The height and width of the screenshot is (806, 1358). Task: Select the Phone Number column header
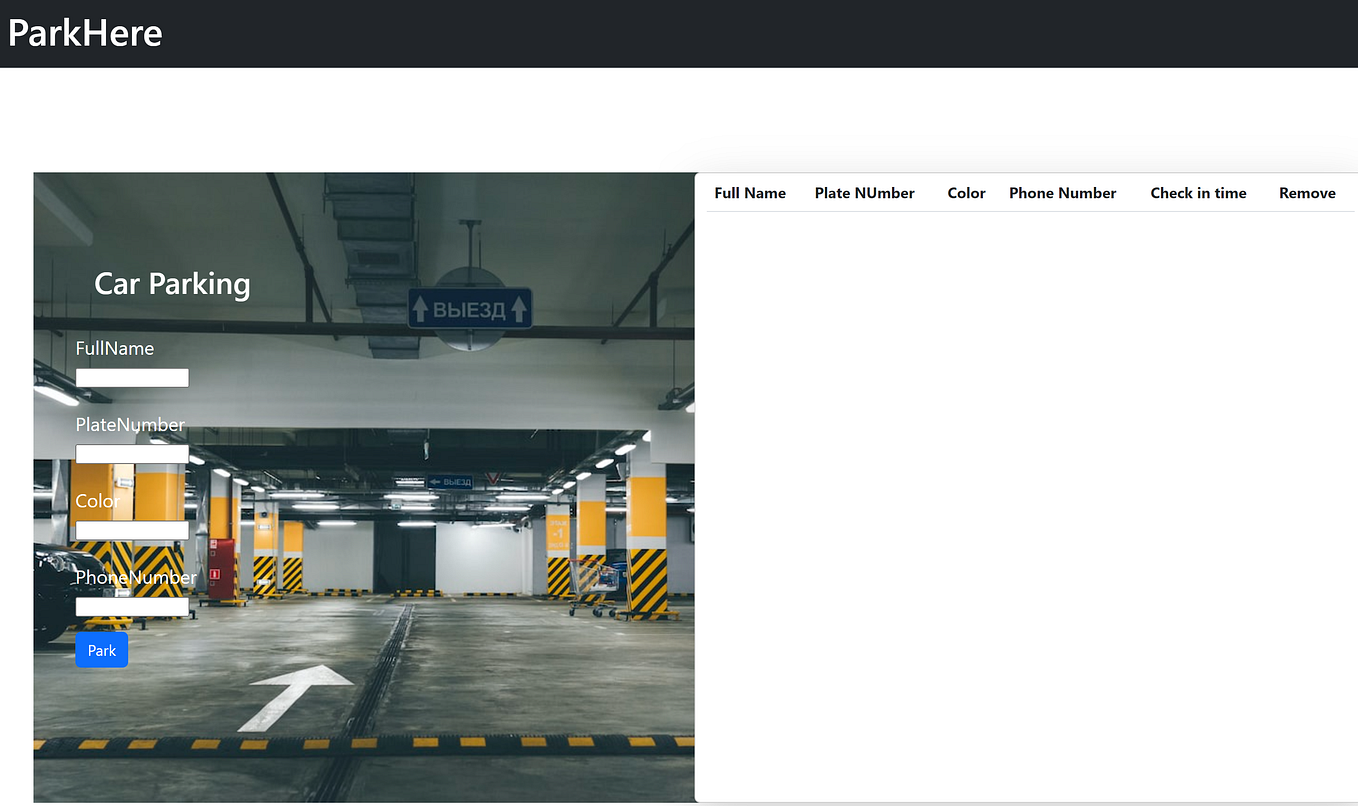coord(1062,193)
